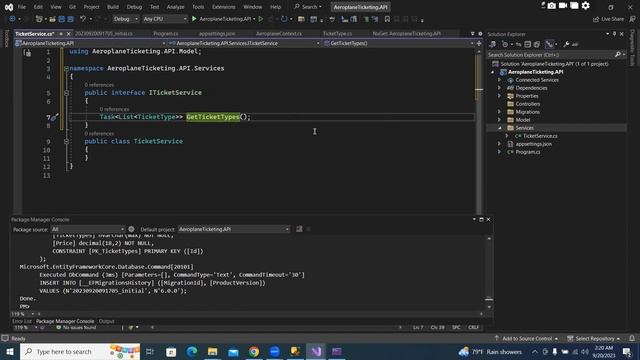Switch to the Error List tab

[x=22, y=321]
